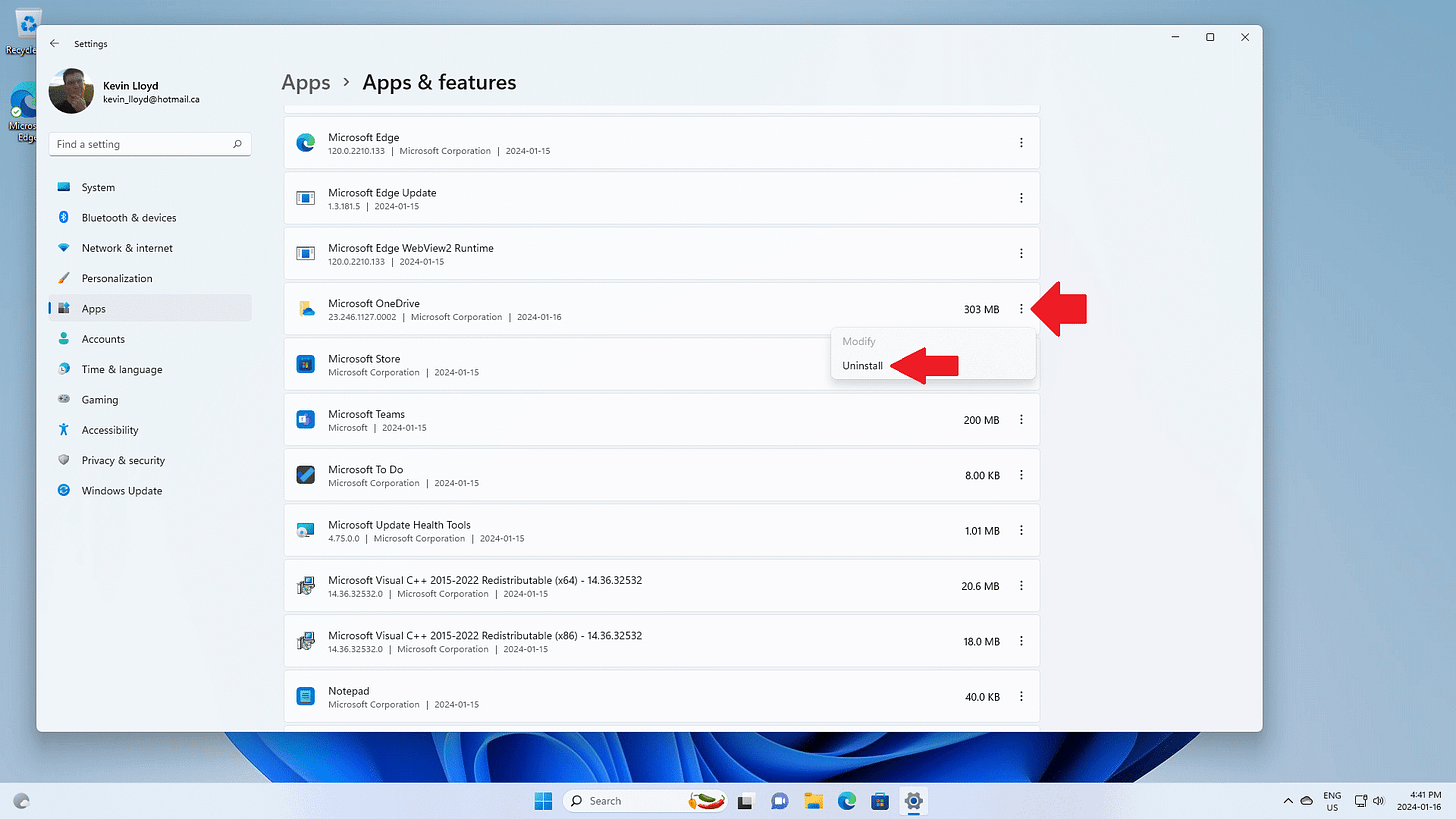
Task: Open Network & internet settings
Action: coord(150,248)
